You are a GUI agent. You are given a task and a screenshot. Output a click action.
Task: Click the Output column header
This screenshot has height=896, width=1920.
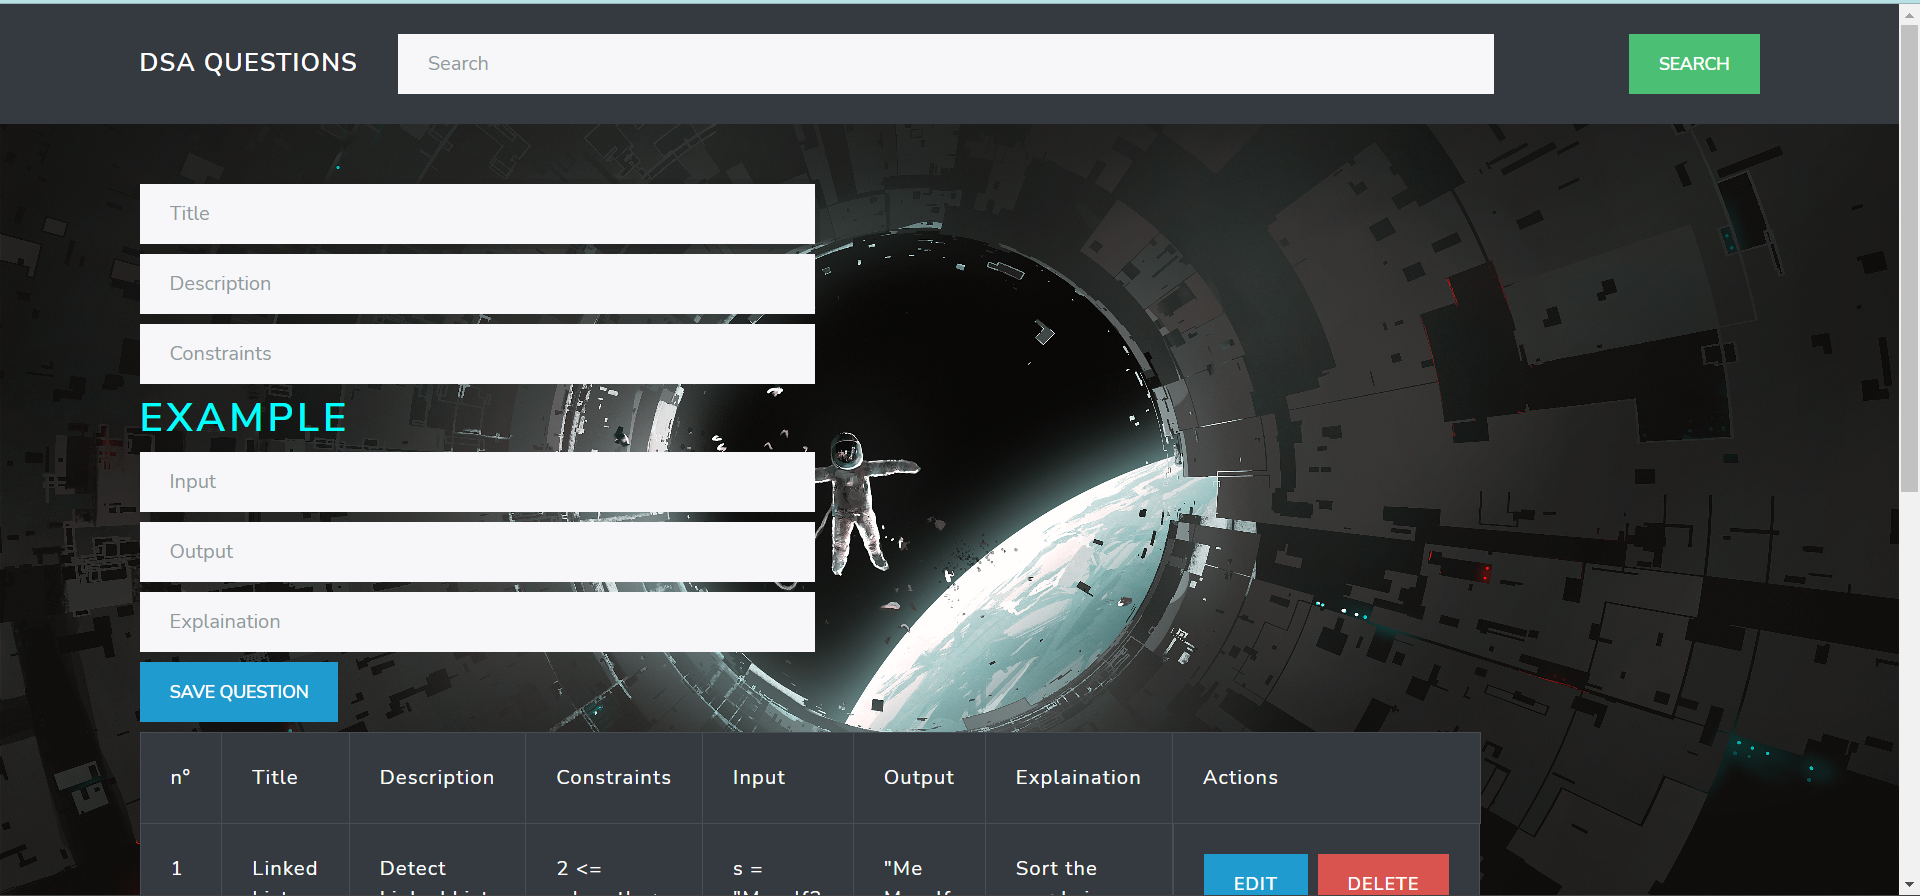(919, 778)
